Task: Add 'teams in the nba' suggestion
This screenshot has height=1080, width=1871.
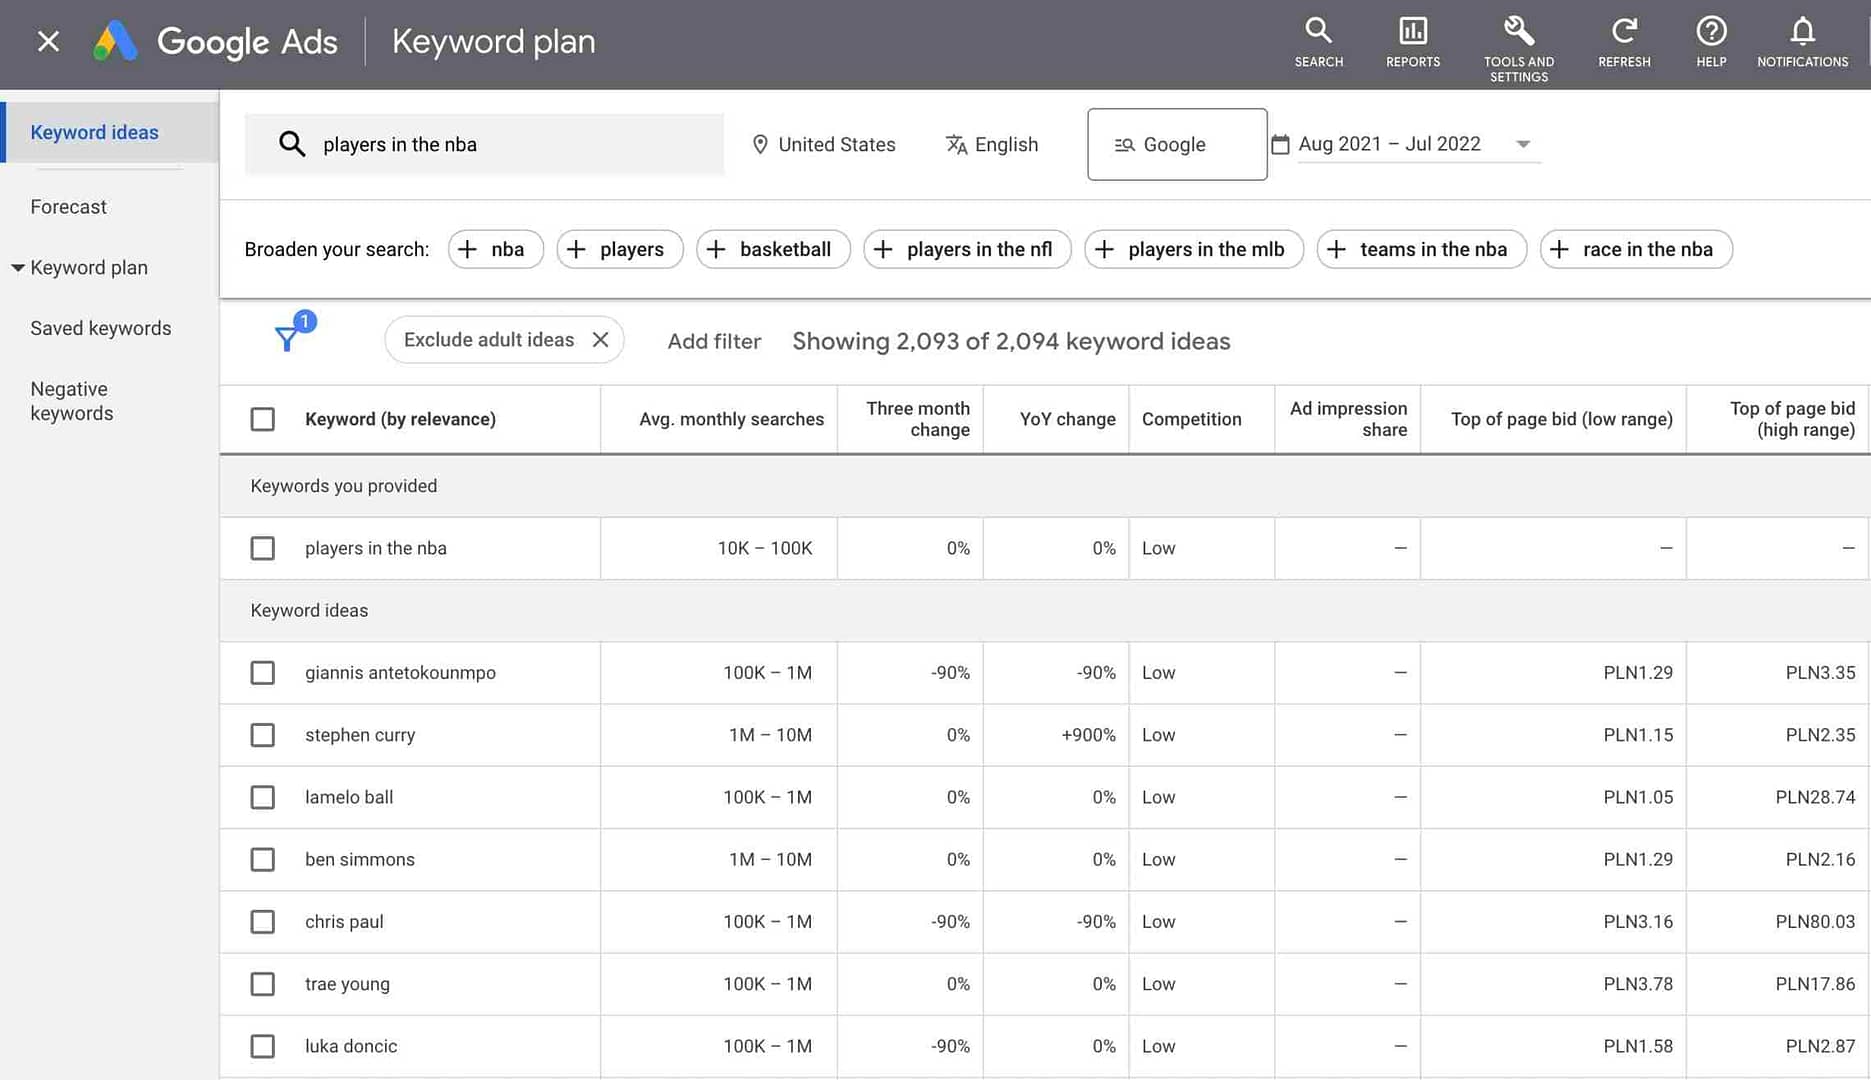Action: click(1421, 249)
